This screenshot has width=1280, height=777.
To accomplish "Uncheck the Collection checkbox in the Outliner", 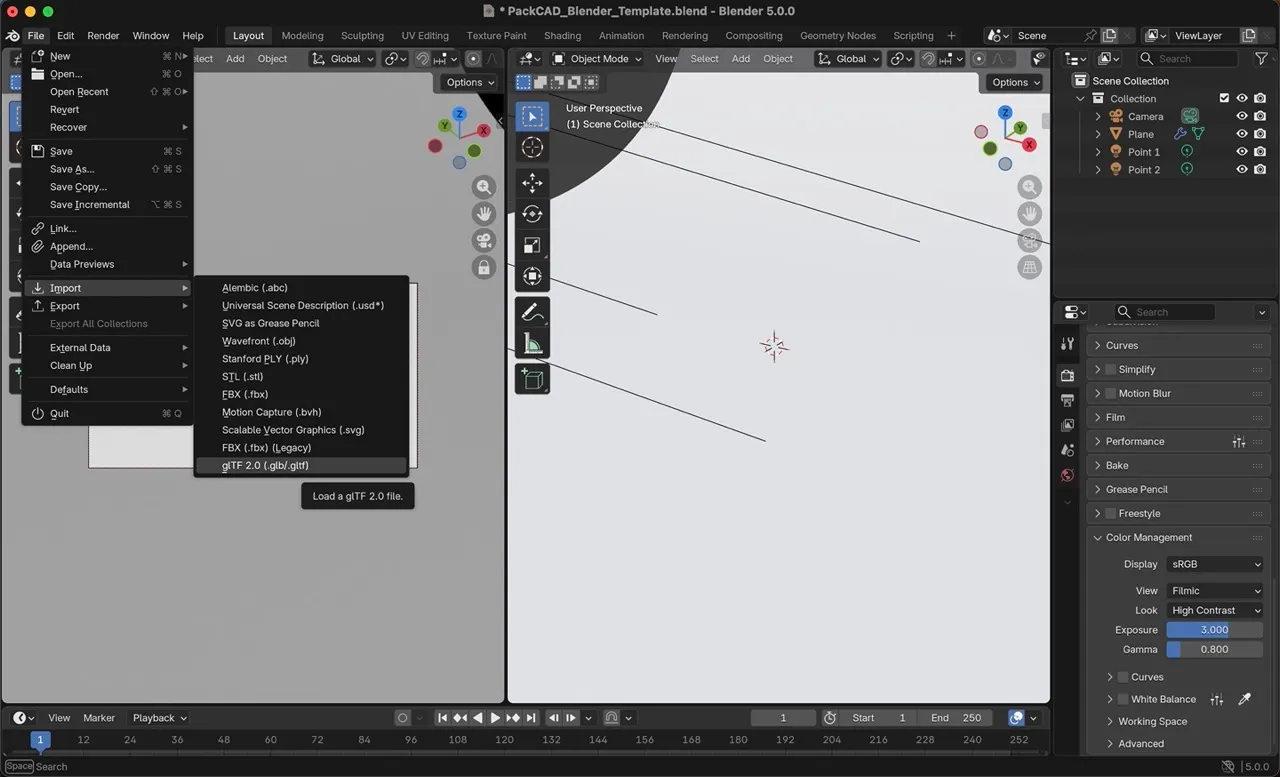I will (x=1224, y=98).
